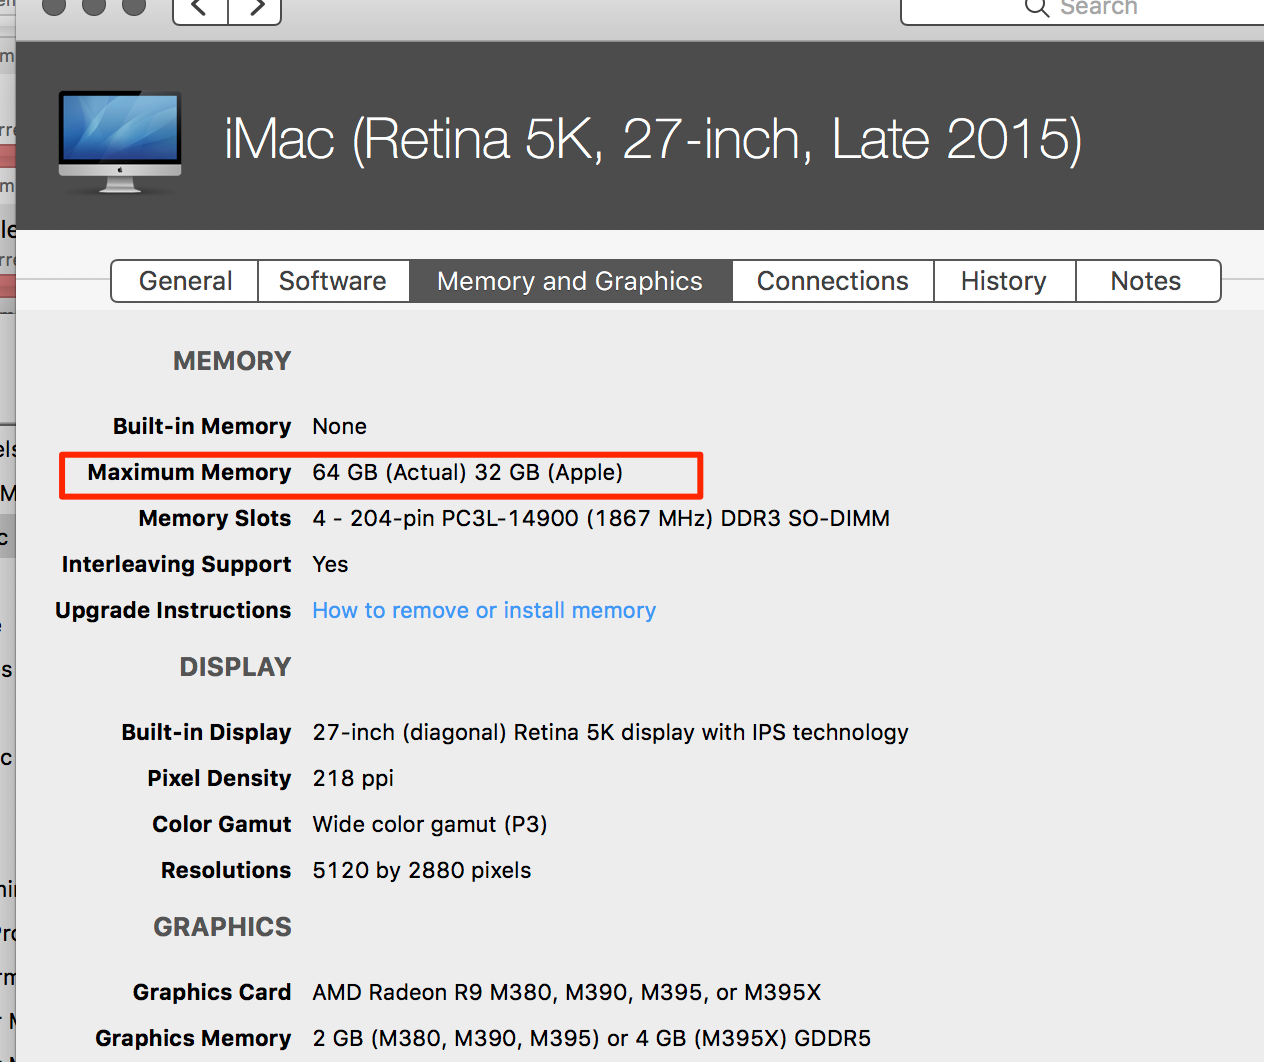Screen dimensions: 1264x1062
Task: Click the 'Memory Slots' label
Action: (215, 518)
